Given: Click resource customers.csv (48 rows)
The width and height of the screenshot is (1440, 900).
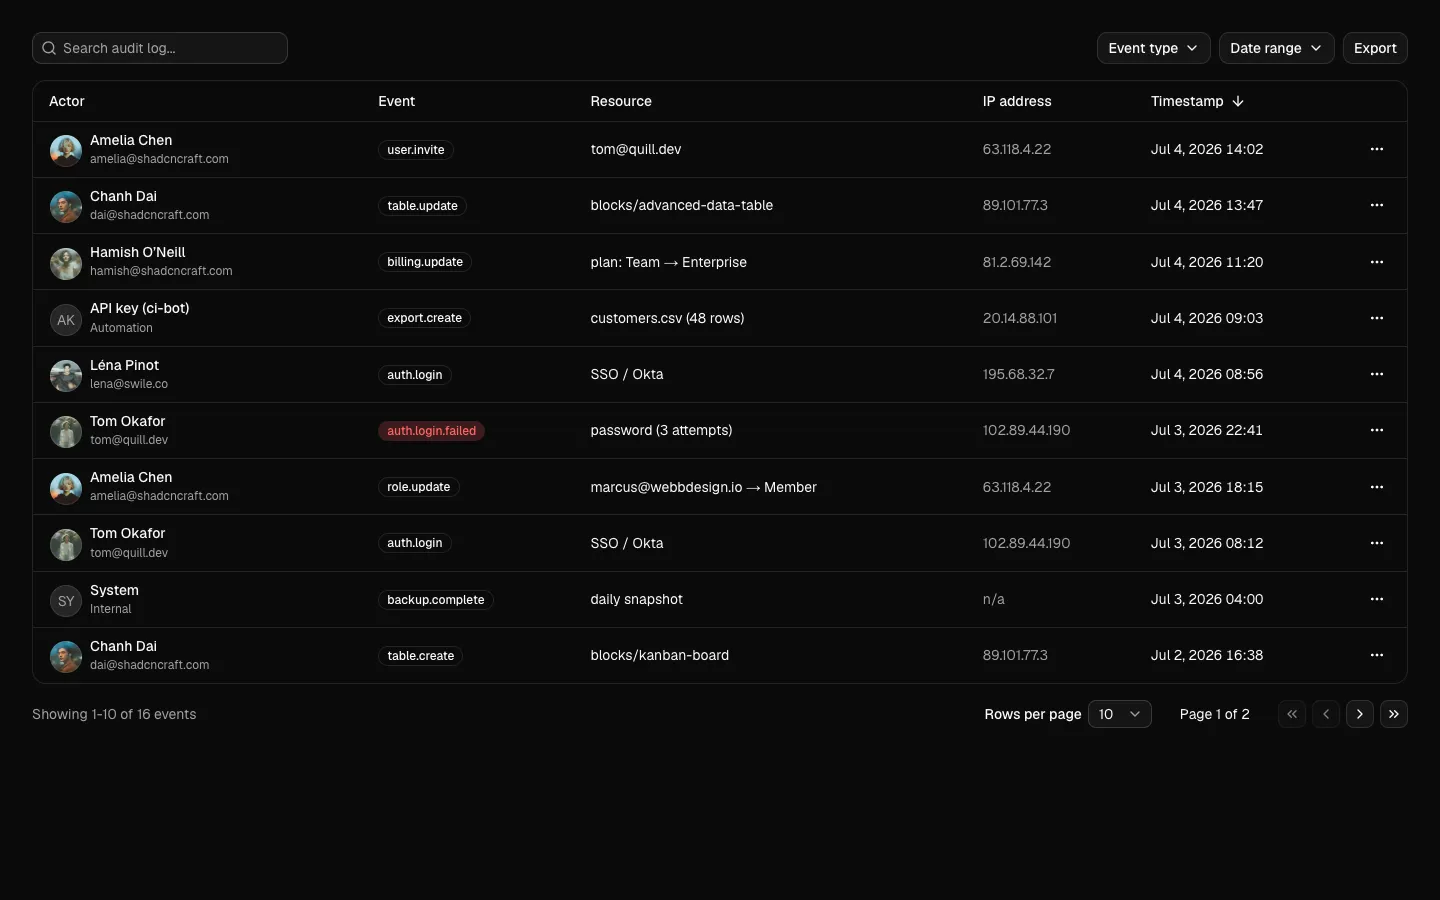Looking at the screenshot, I should [667, 318].
